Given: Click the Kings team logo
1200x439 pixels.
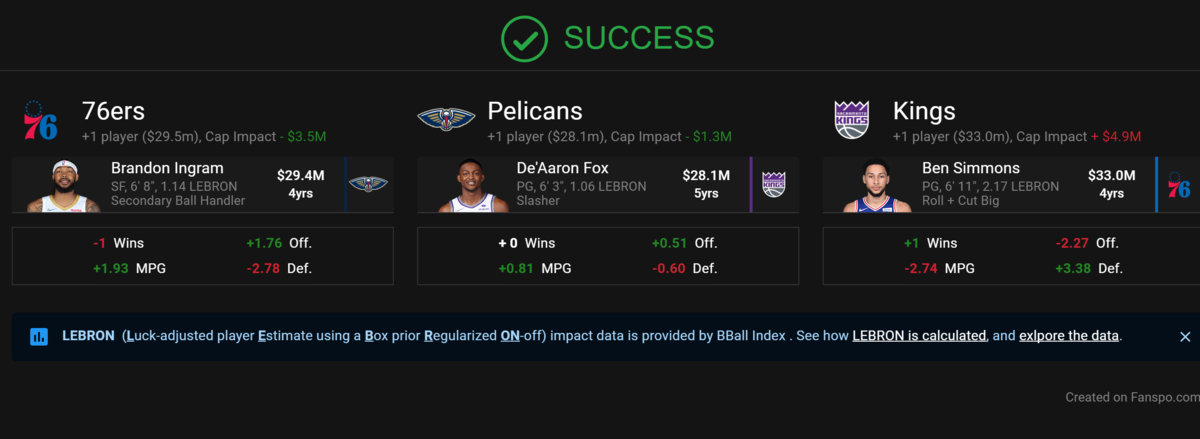Looking at the screenshot, I should point(852,120).
